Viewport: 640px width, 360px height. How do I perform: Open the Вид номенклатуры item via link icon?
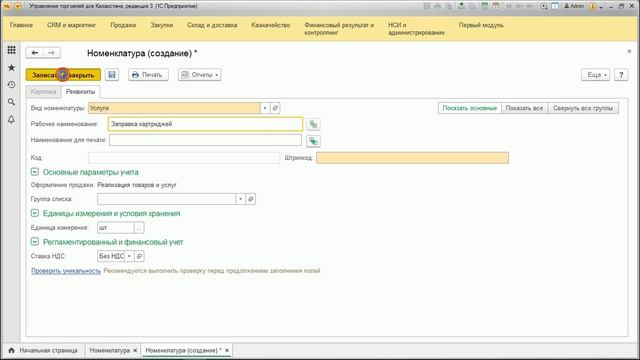[x=275, y=108]
